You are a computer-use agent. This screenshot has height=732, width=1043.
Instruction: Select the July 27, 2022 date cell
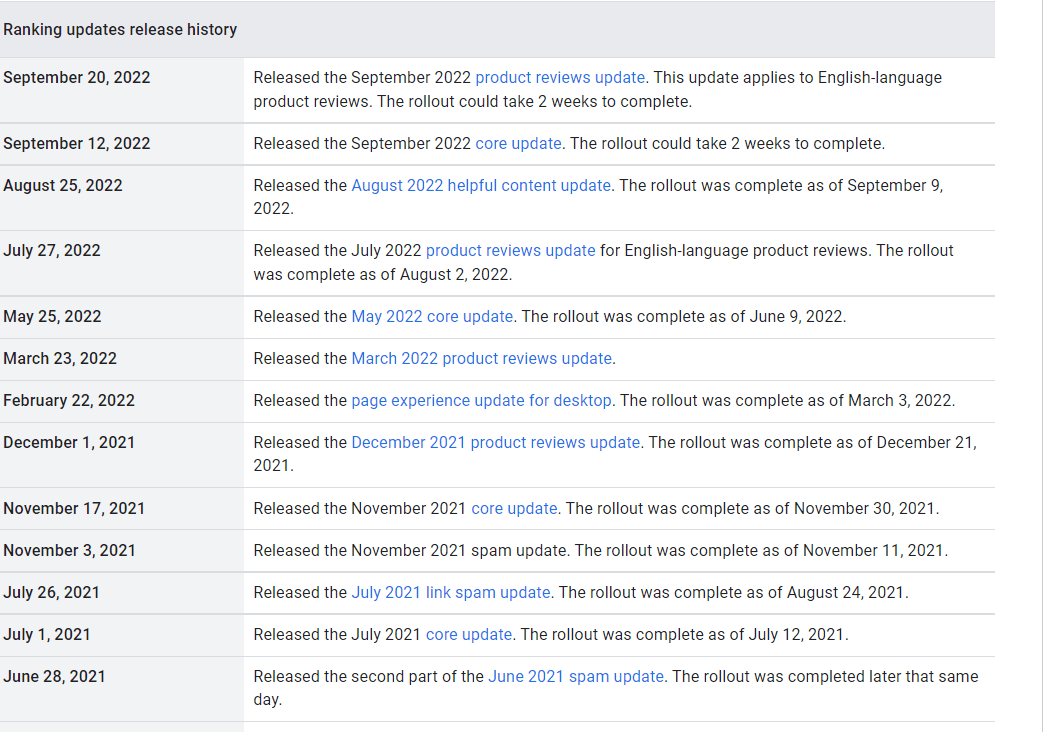(122, 264)
